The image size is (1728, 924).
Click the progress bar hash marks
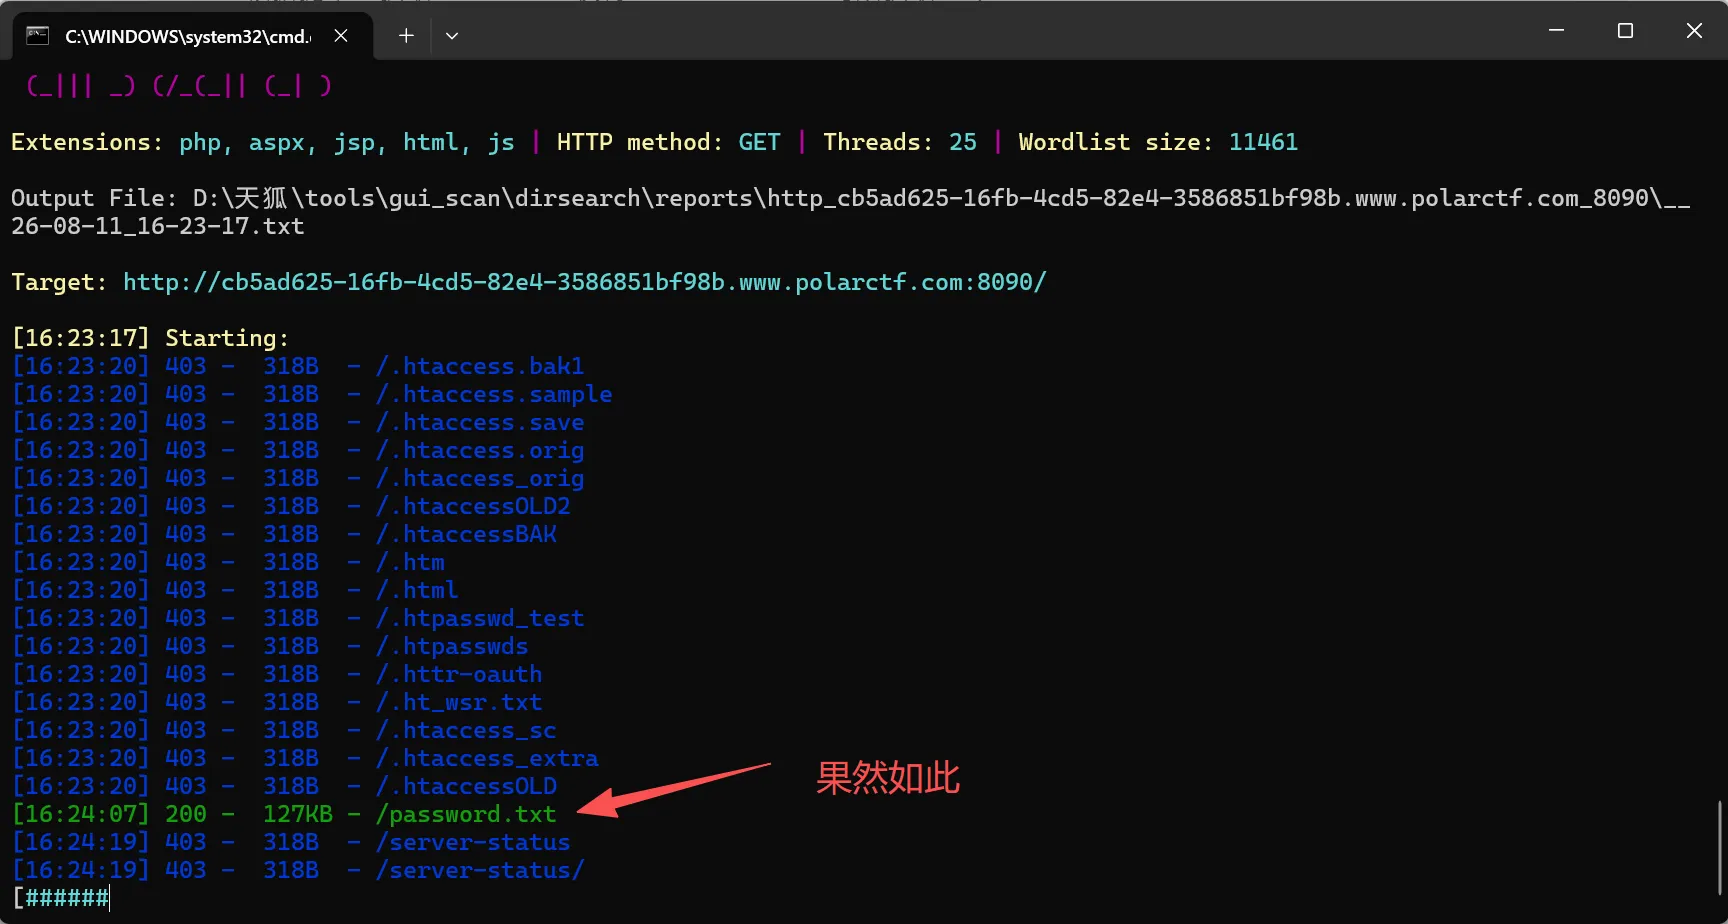click(66, 898)
